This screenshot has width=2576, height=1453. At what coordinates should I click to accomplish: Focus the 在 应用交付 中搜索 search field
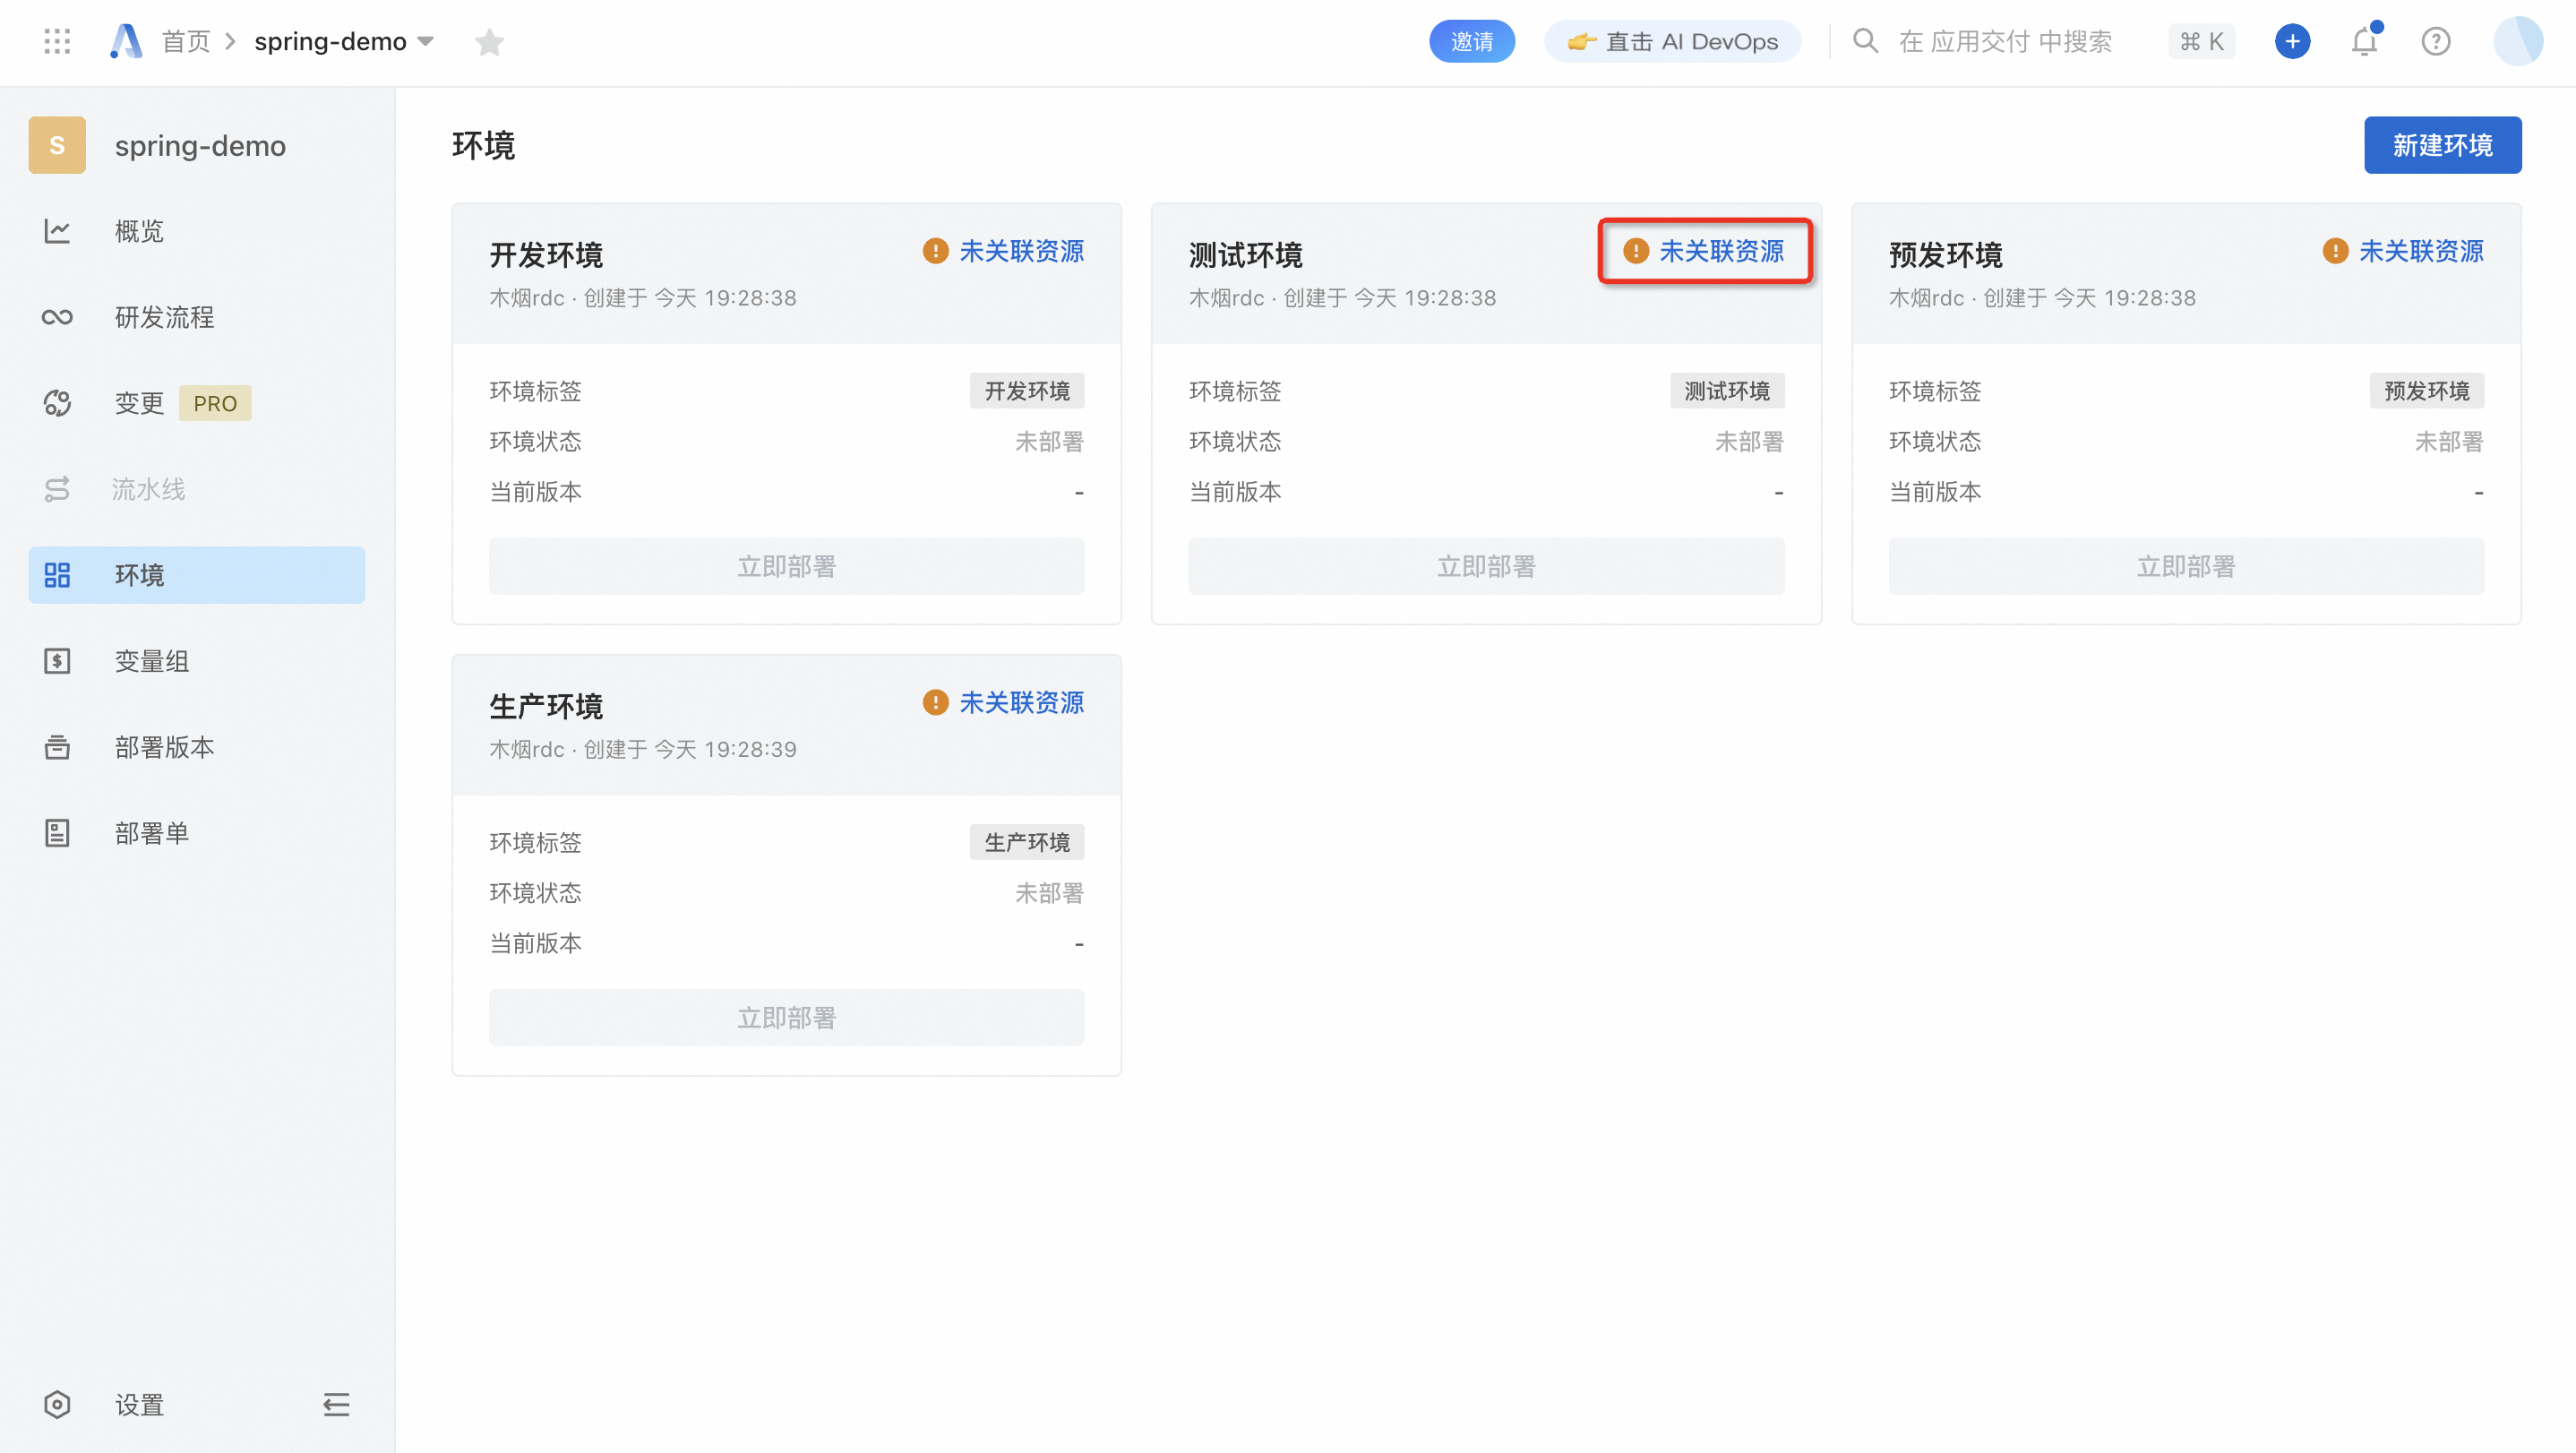pos(2005,41)
